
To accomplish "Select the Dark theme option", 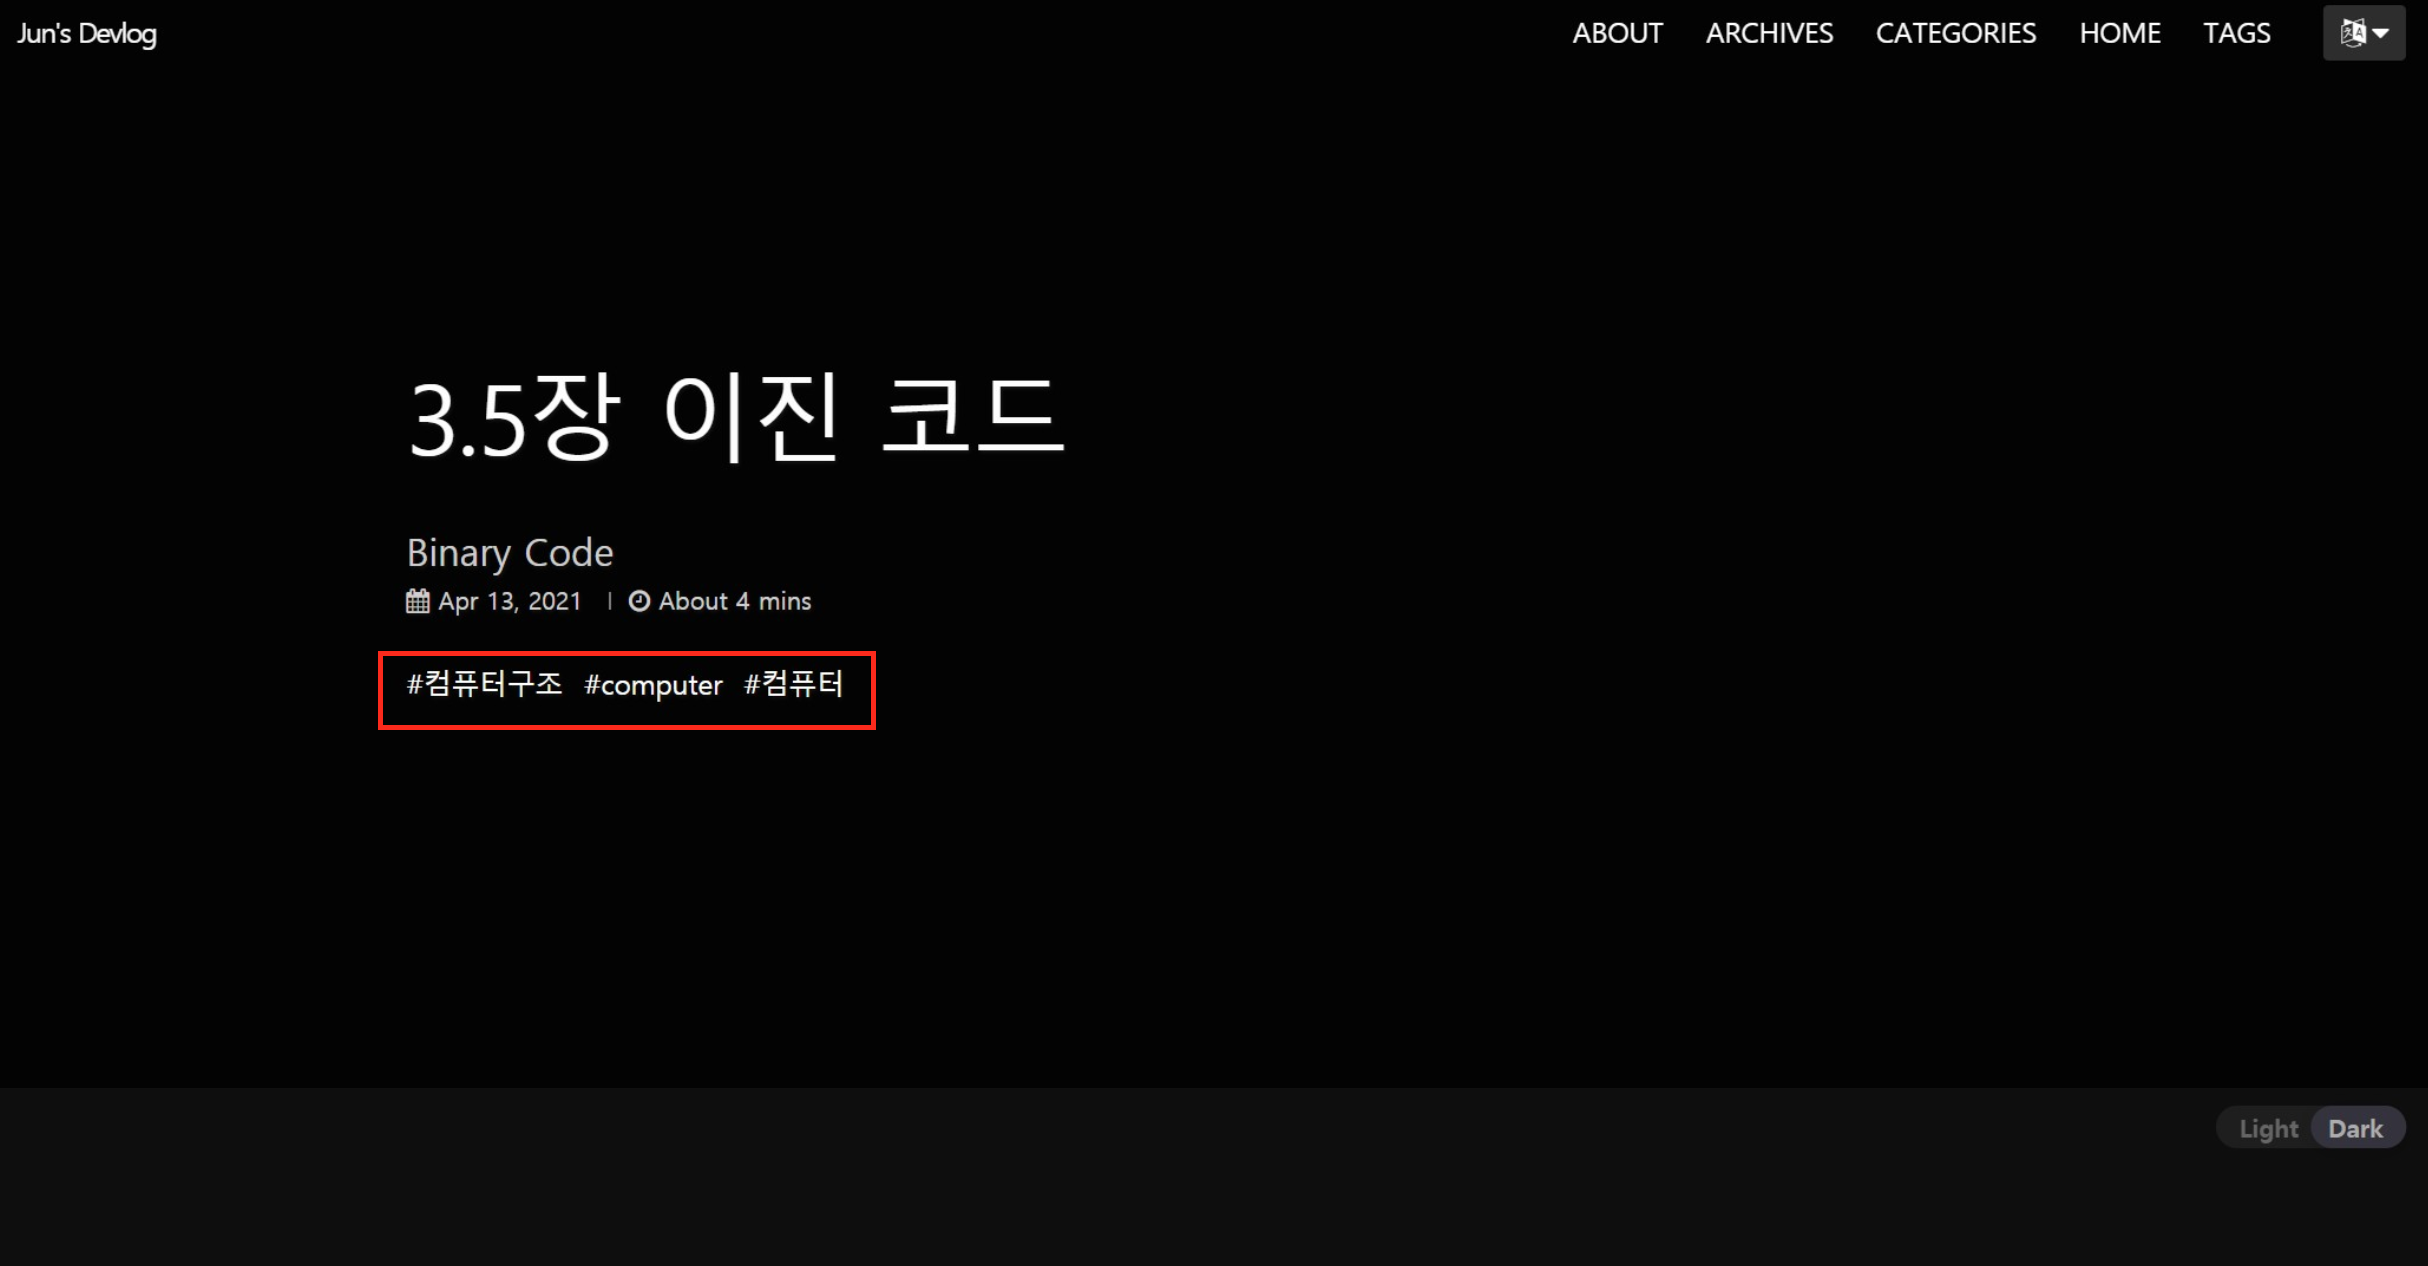I will pos(2355,1128).
